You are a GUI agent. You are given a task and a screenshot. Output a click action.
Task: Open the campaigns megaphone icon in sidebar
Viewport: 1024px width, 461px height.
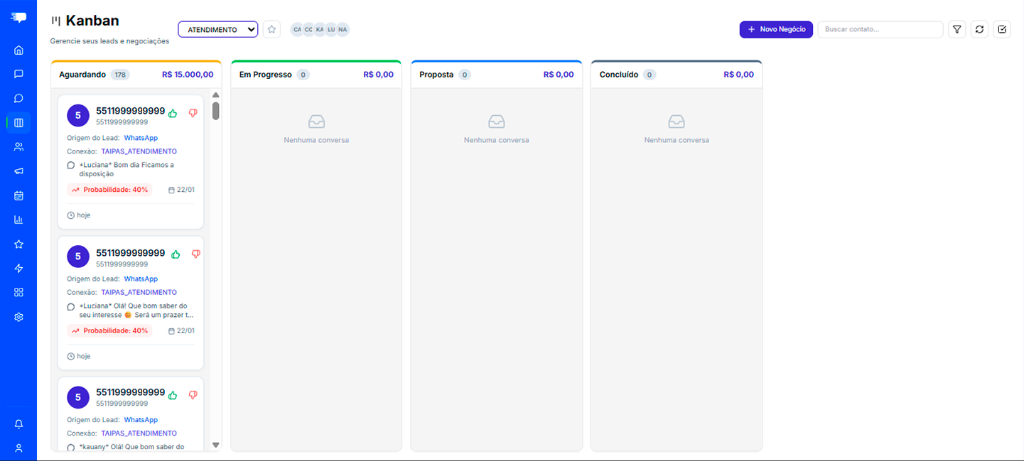19,171
